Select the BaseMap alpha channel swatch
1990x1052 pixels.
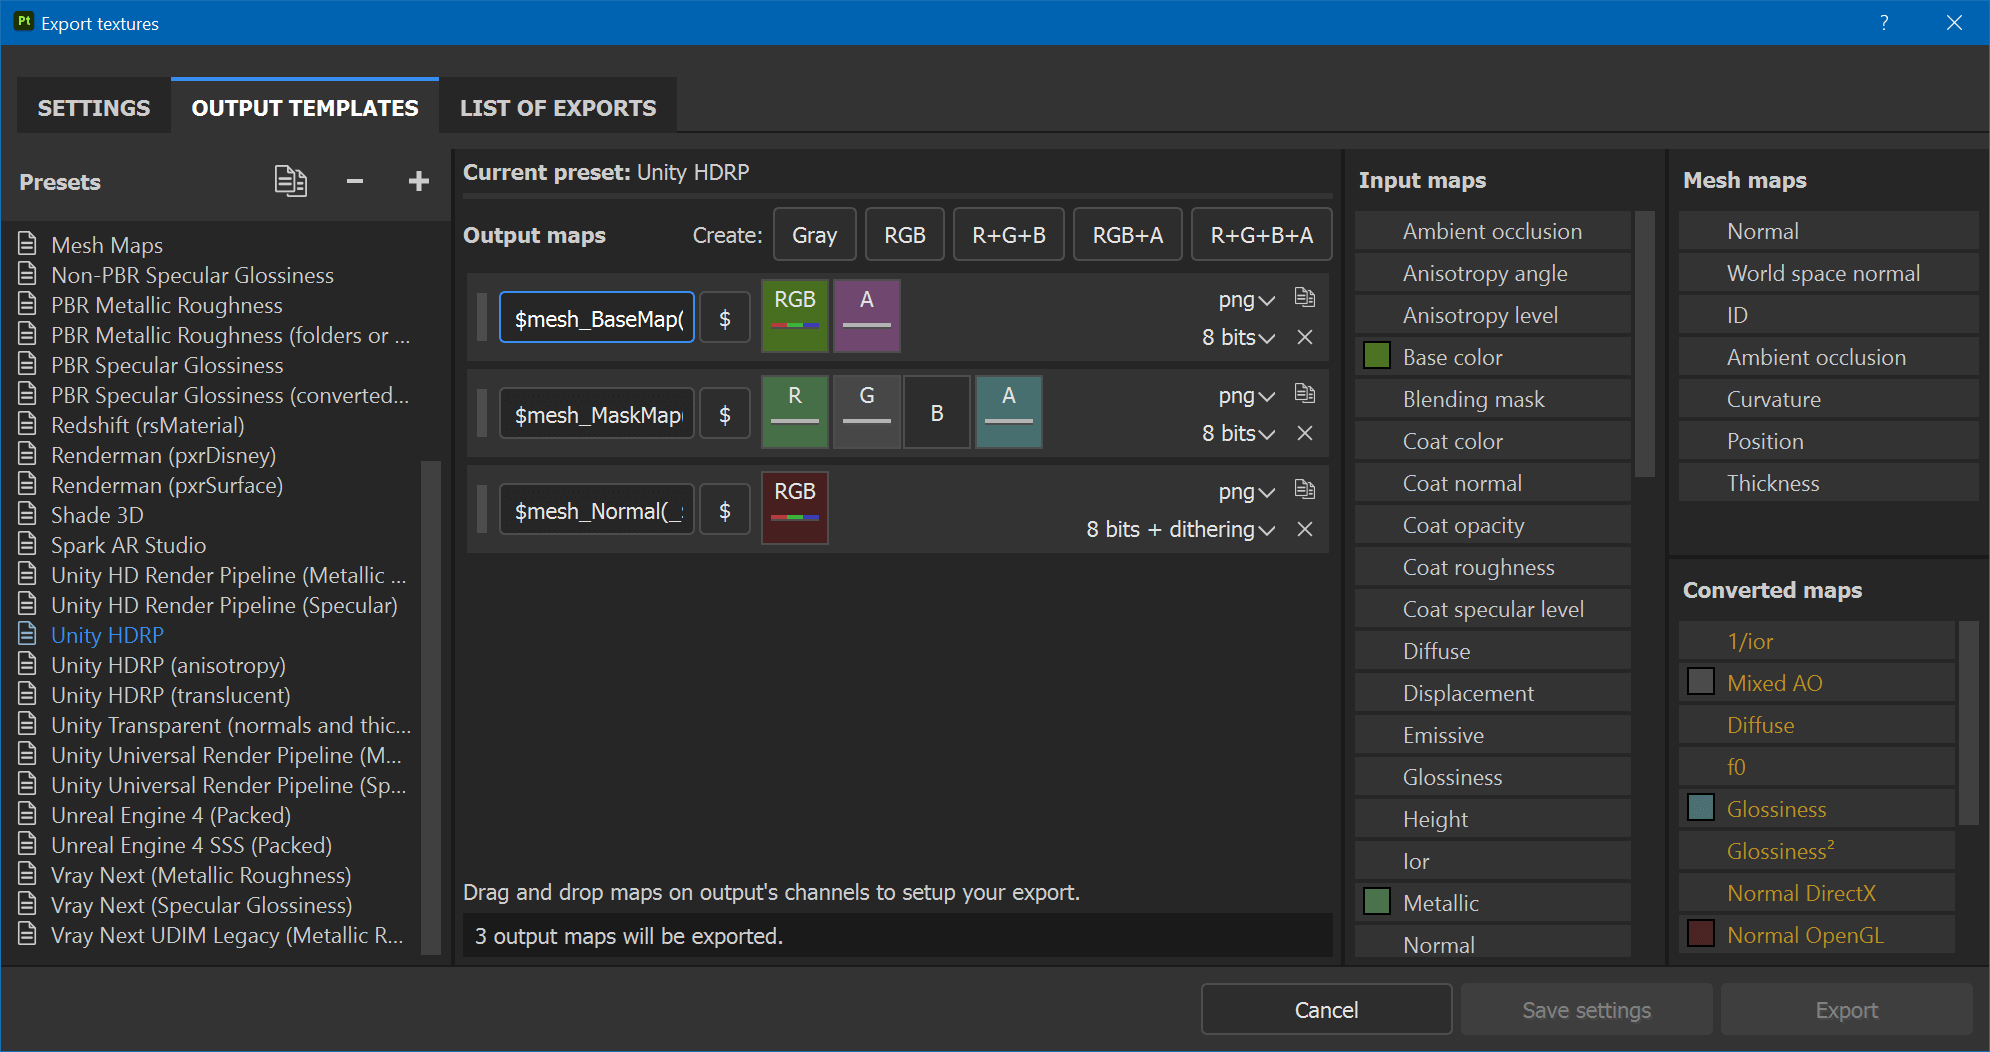coord(867,316)
